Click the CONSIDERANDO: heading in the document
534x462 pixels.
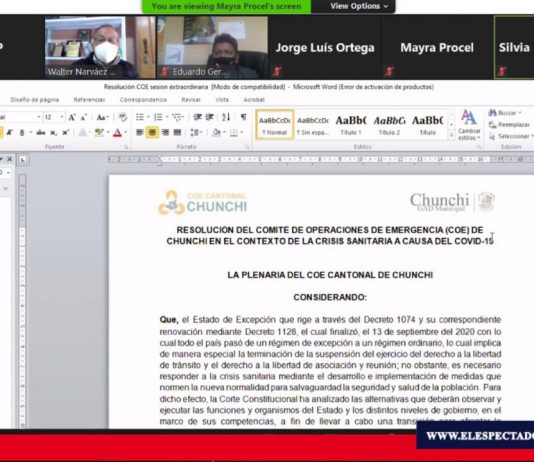tap(330, 298)
